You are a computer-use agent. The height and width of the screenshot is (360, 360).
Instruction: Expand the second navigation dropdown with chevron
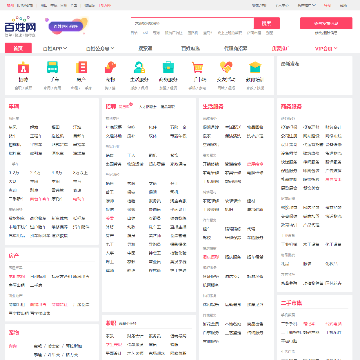point(100,48)
